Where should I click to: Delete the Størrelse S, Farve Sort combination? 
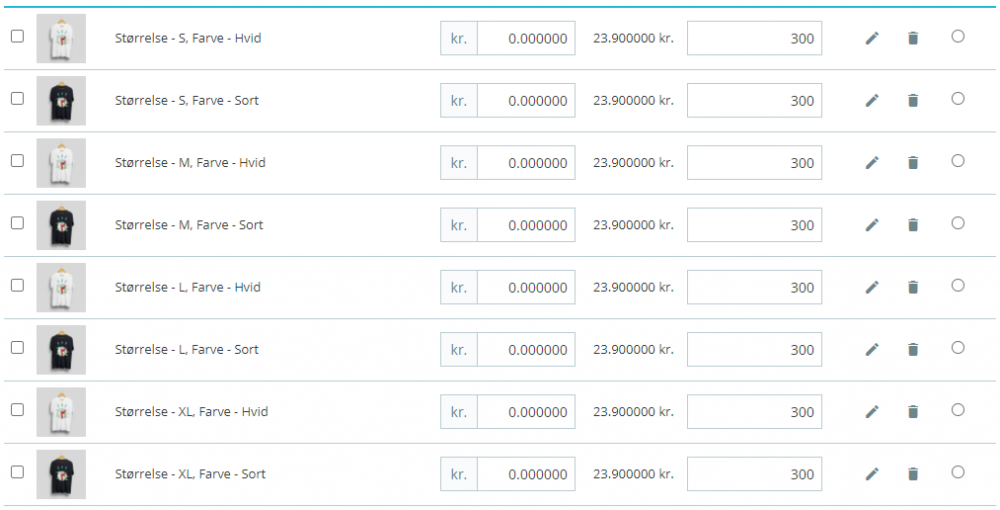tap(912, 100)
